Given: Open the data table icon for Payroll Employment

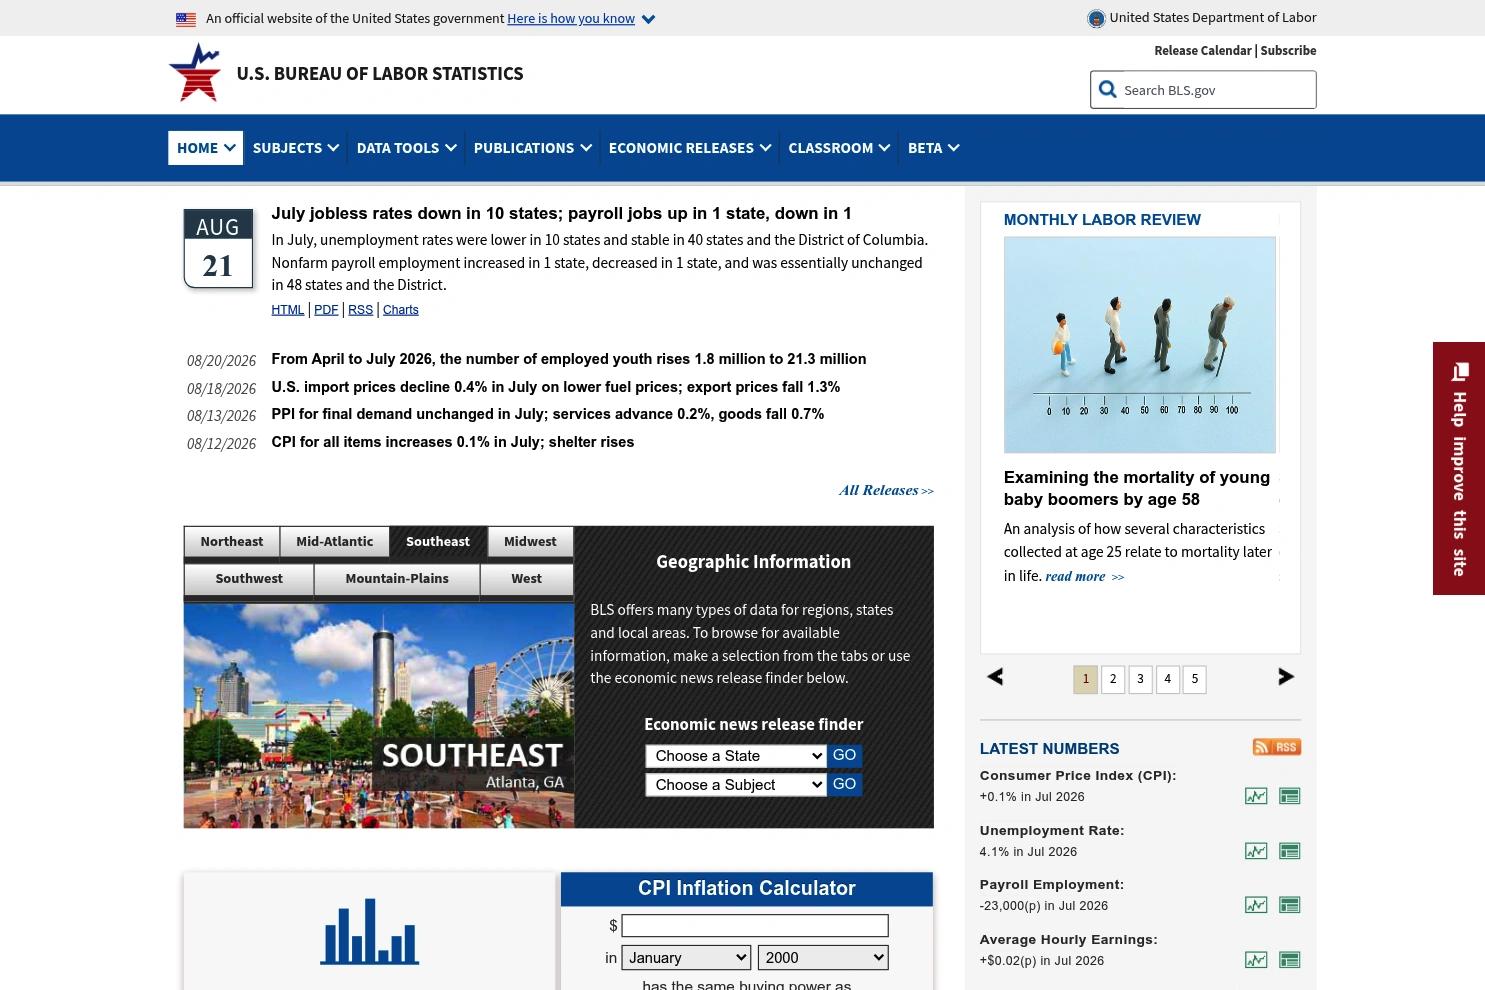Looking at the screenshot, I should 1289,905.
